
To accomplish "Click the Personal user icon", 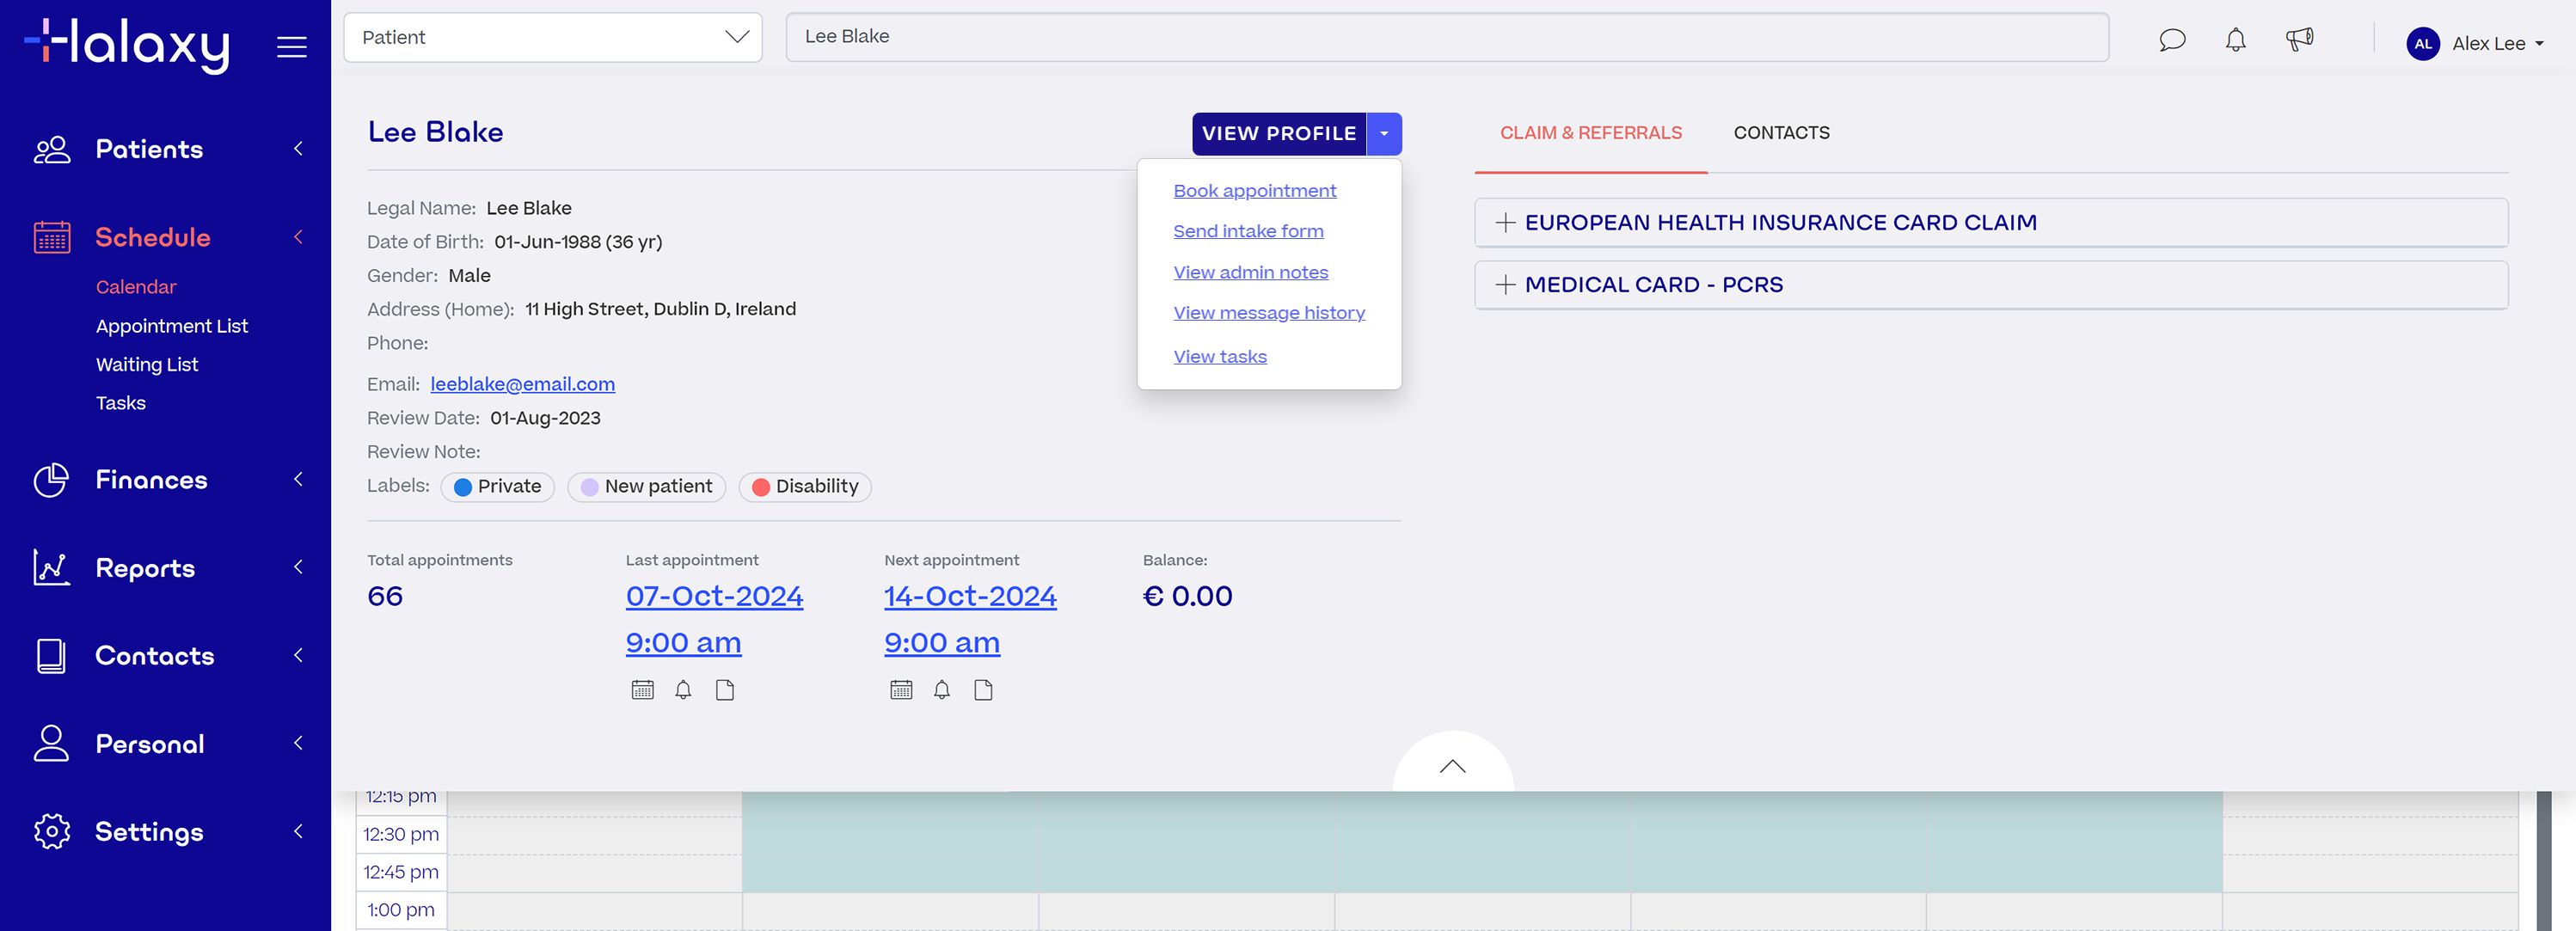I will click(x=51, y=744).
